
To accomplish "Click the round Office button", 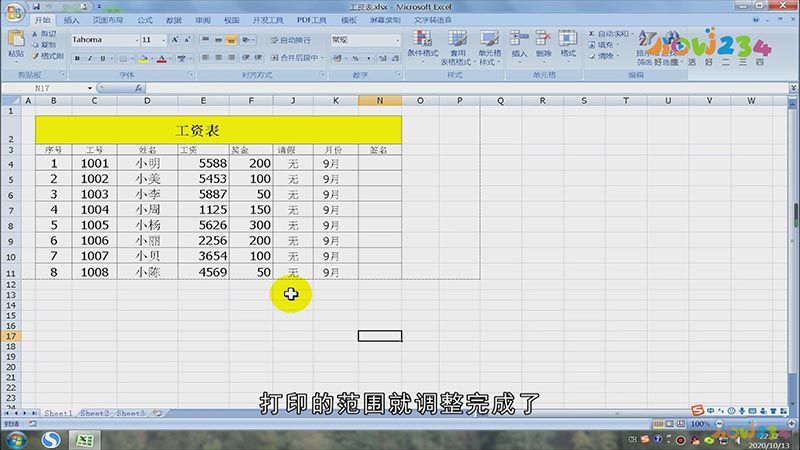I will [x=14, y=12].
